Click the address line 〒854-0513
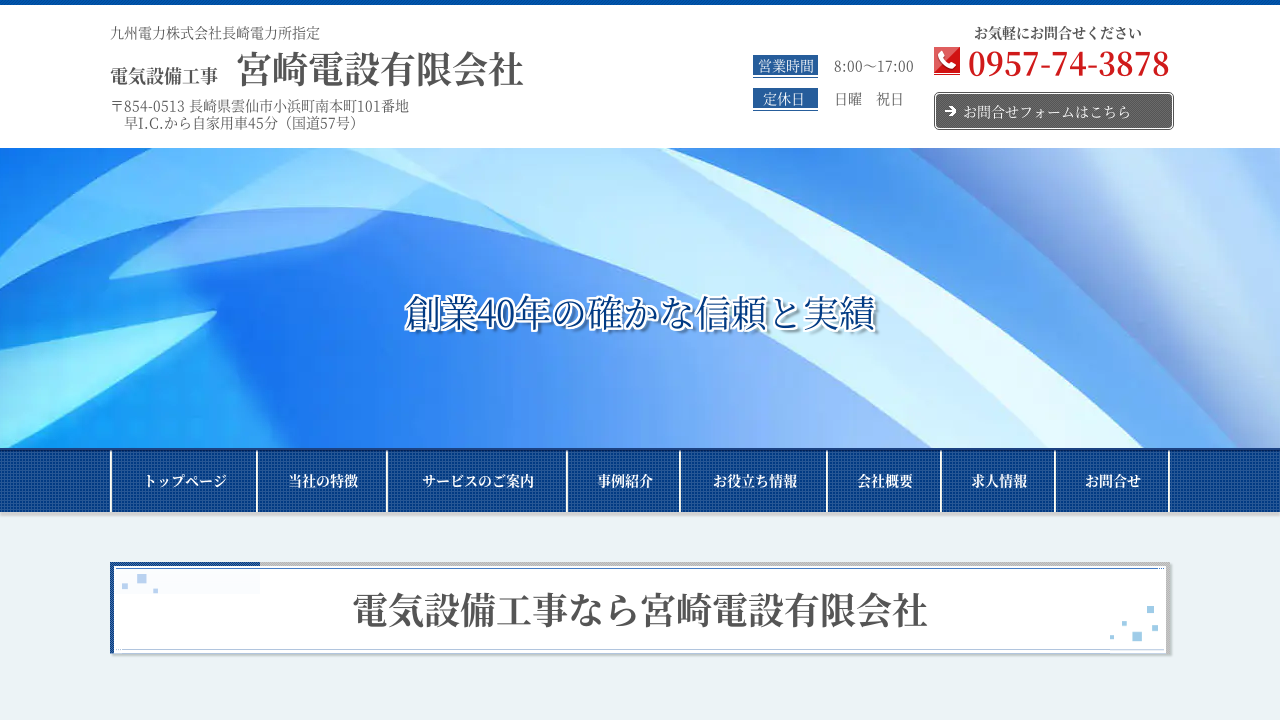This screenshot has width=1280, height=720. point(260,106)
